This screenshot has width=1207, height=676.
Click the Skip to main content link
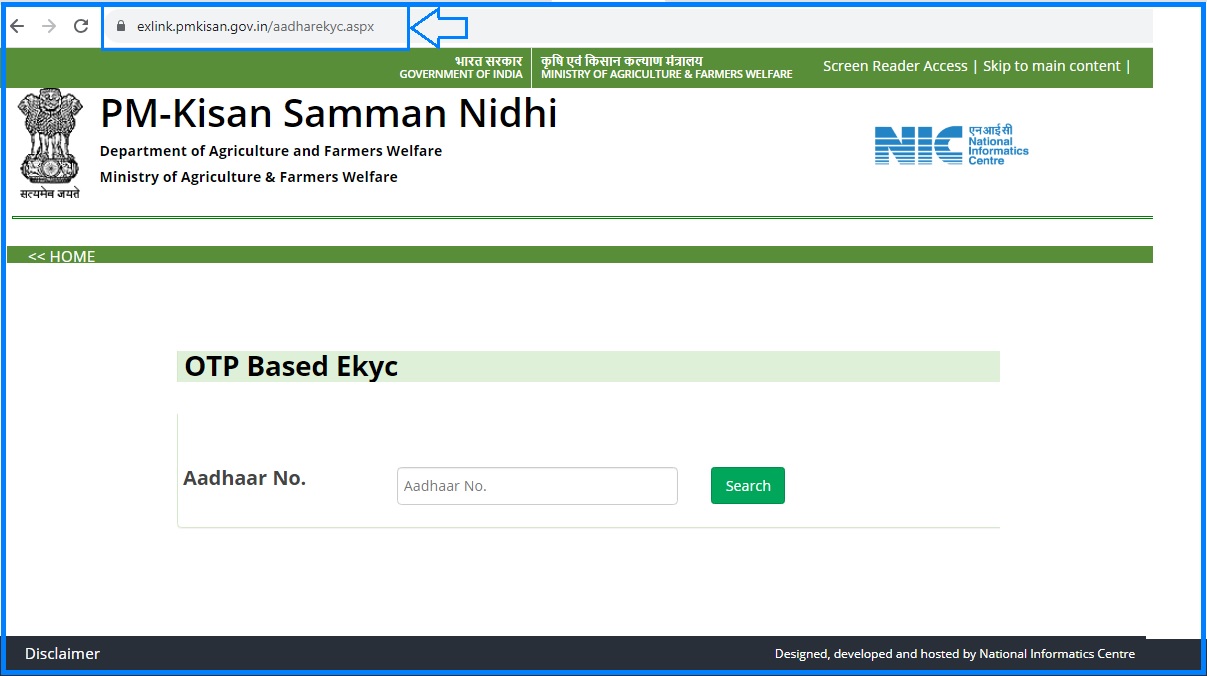[1050, 66]
